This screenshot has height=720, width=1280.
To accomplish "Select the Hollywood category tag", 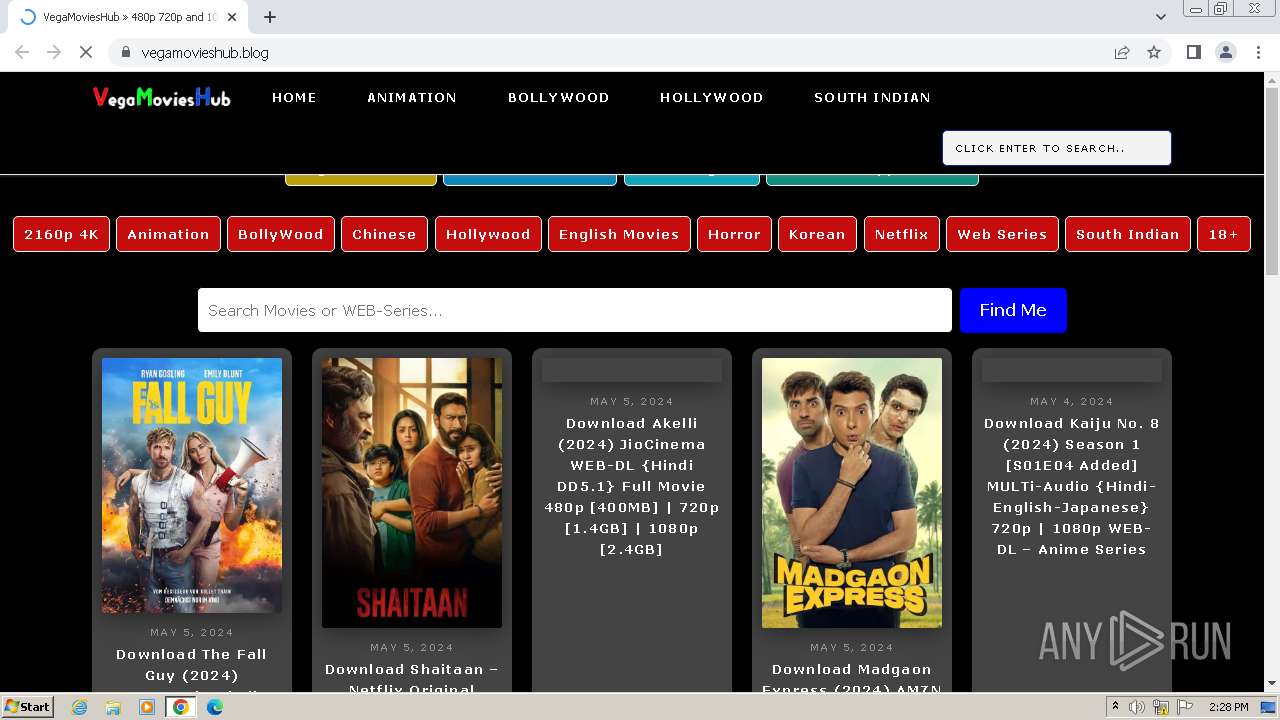I will coord(488,234).
